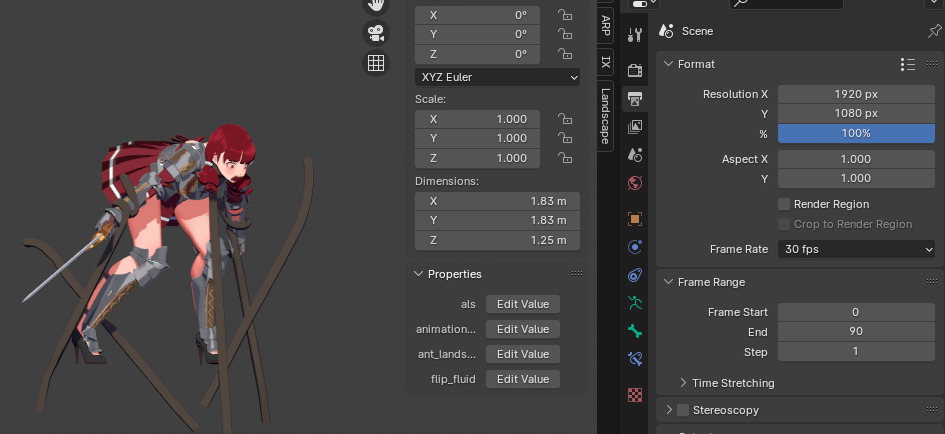Enable the Stereoscopy checkbox
The width and height of the screenshot is (945, 434).
point(683,410)
